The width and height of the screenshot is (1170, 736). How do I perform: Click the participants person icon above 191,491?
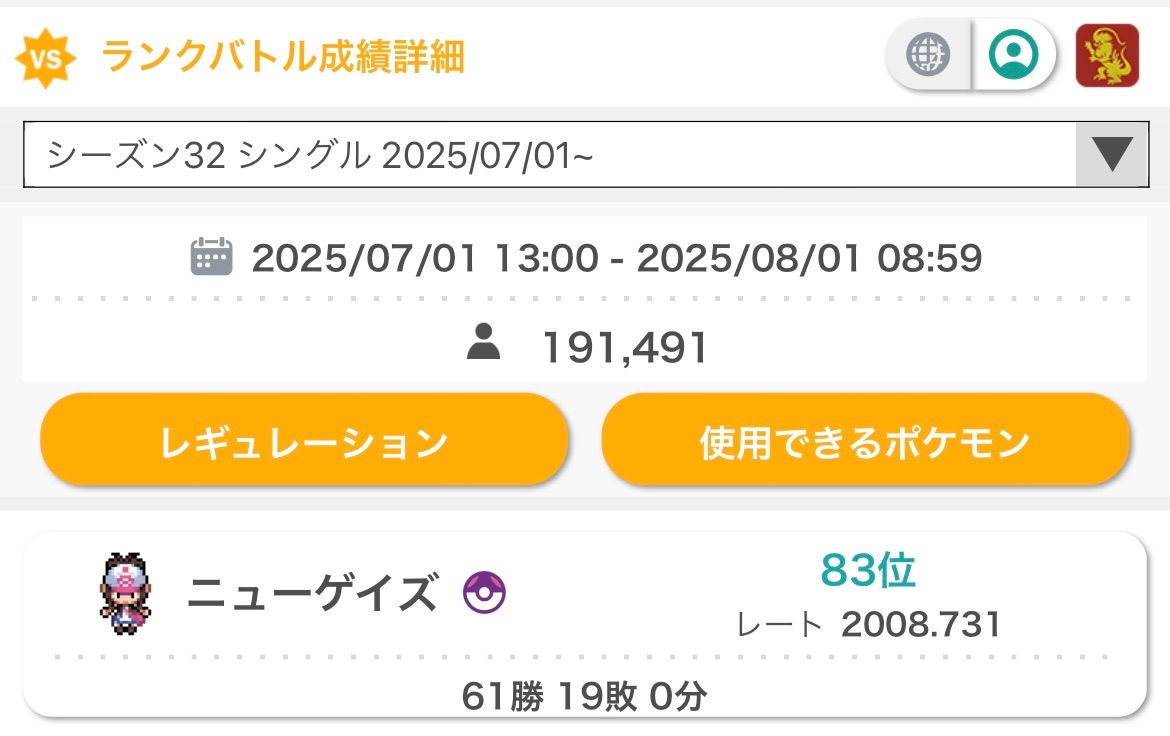click(x=486, y=345)
